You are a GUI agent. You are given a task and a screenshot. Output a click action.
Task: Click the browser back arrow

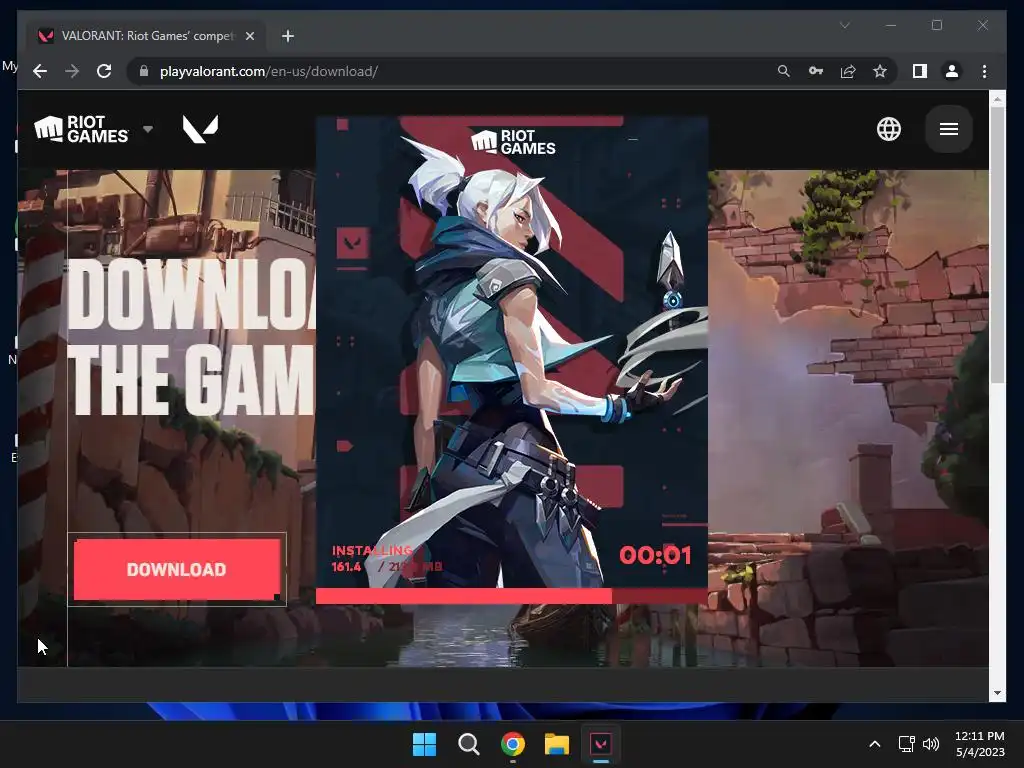40,71
